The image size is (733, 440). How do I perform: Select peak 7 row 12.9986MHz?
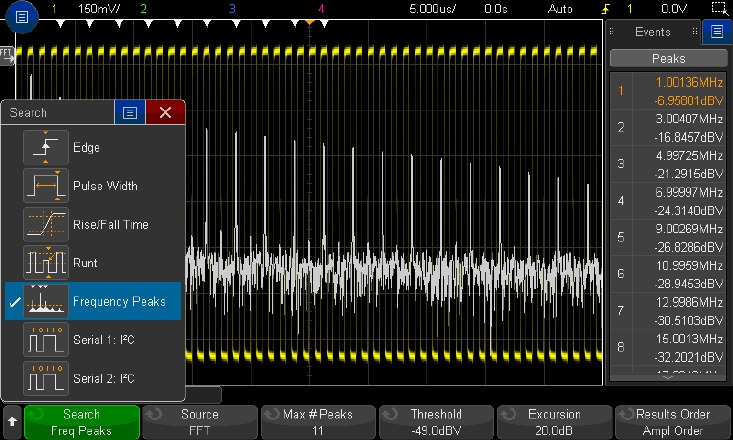[x=668, y=311]
